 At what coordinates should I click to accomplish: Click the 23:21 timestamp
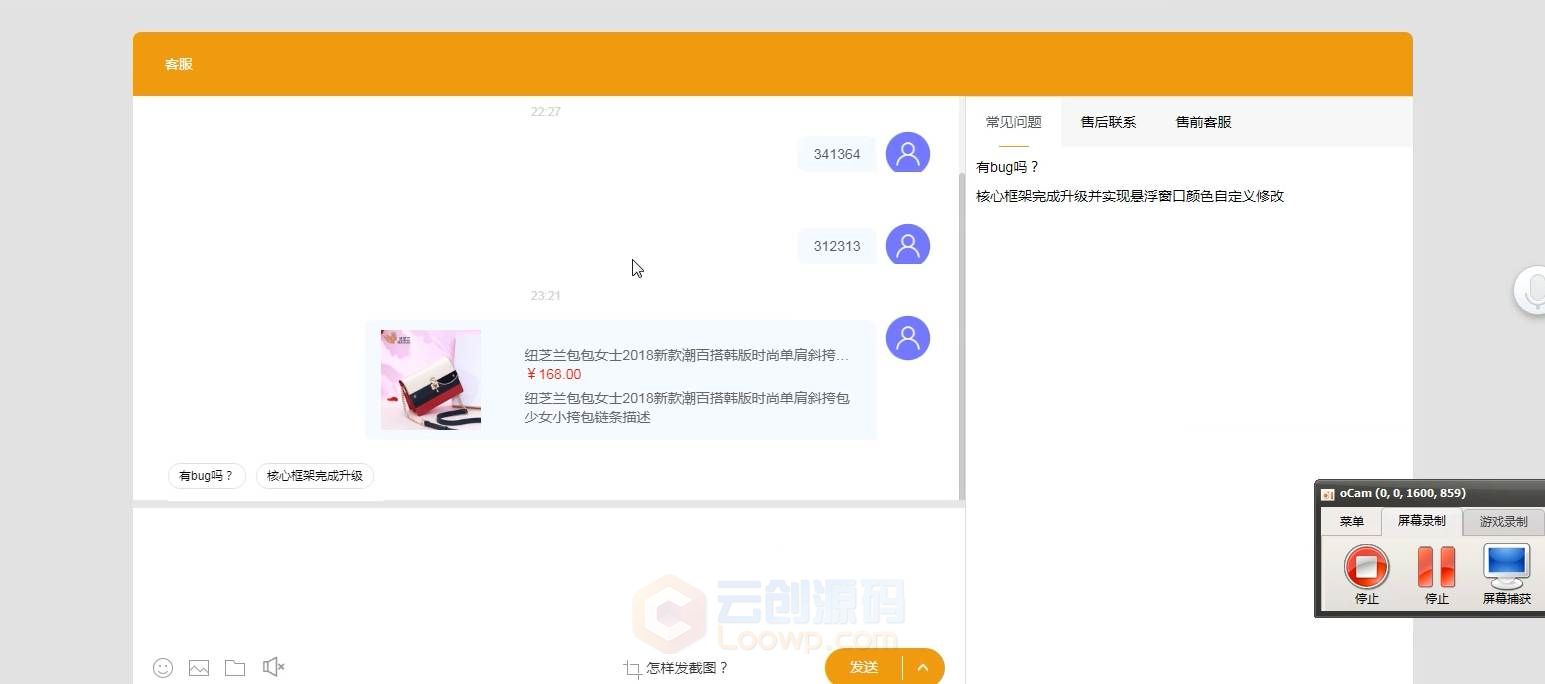[x=546, y=296]
